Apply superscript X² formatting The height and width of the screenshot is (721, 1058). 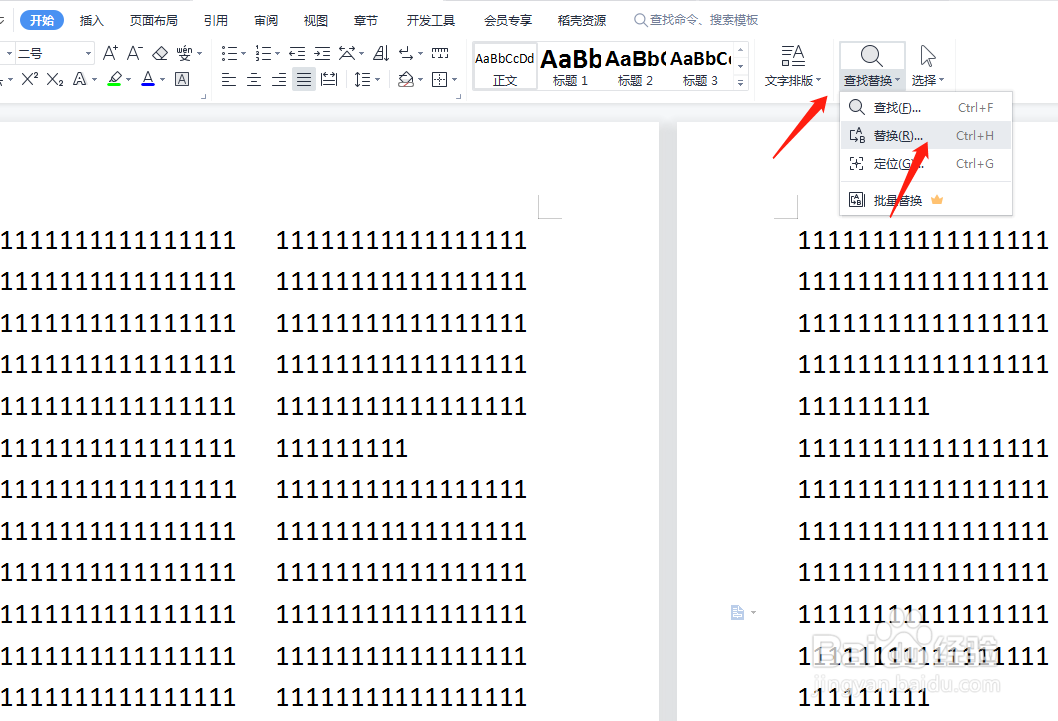coord(30,80)
